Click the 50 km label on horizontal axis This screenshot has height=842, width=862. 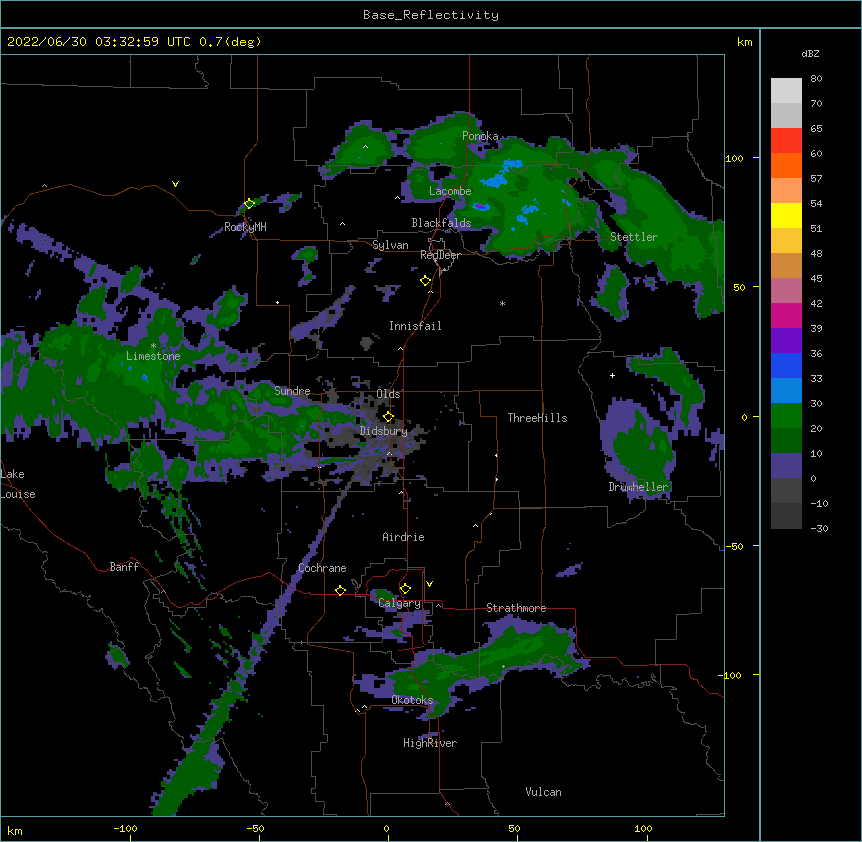(x=514, y=828)
